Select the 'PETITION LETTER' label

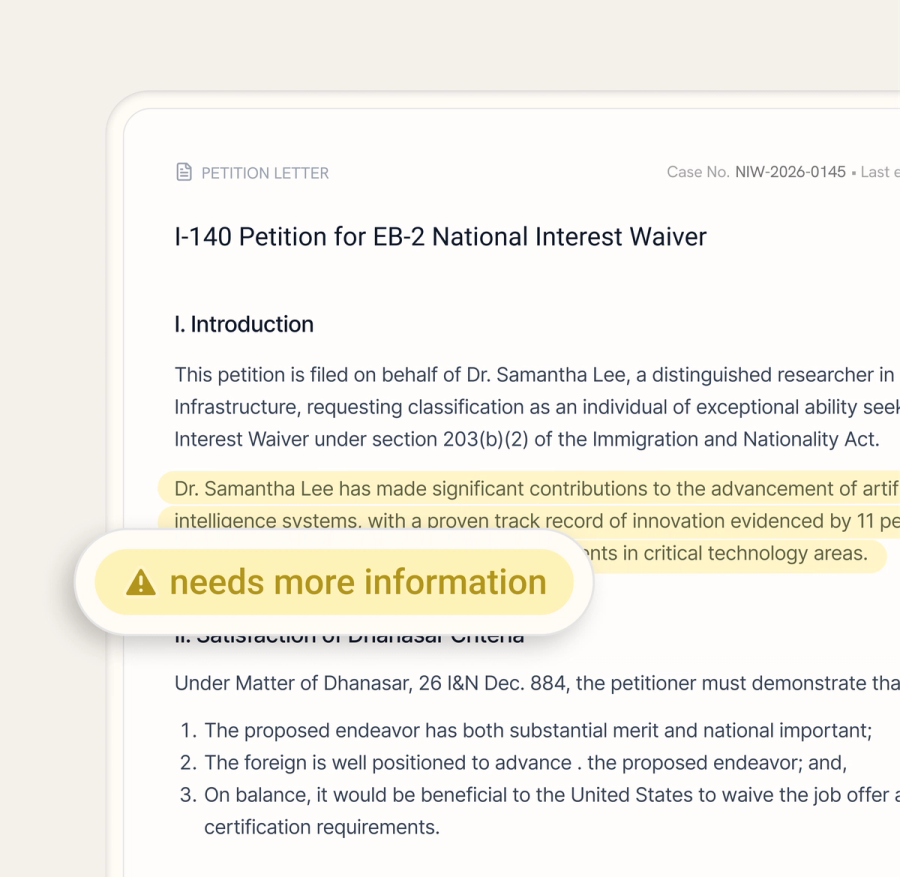coord(265,173)
